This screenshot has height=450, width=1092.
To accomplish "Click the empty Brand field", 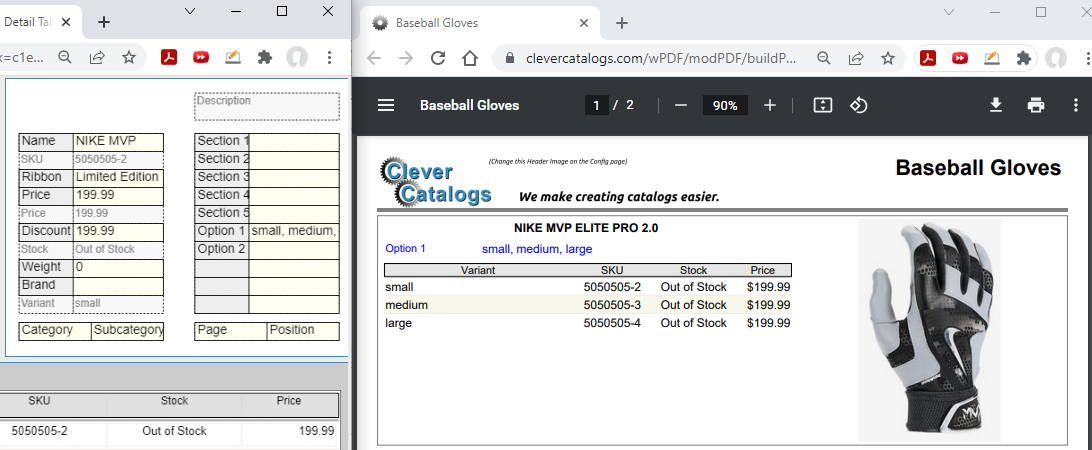I will click(x=118, y=286).
